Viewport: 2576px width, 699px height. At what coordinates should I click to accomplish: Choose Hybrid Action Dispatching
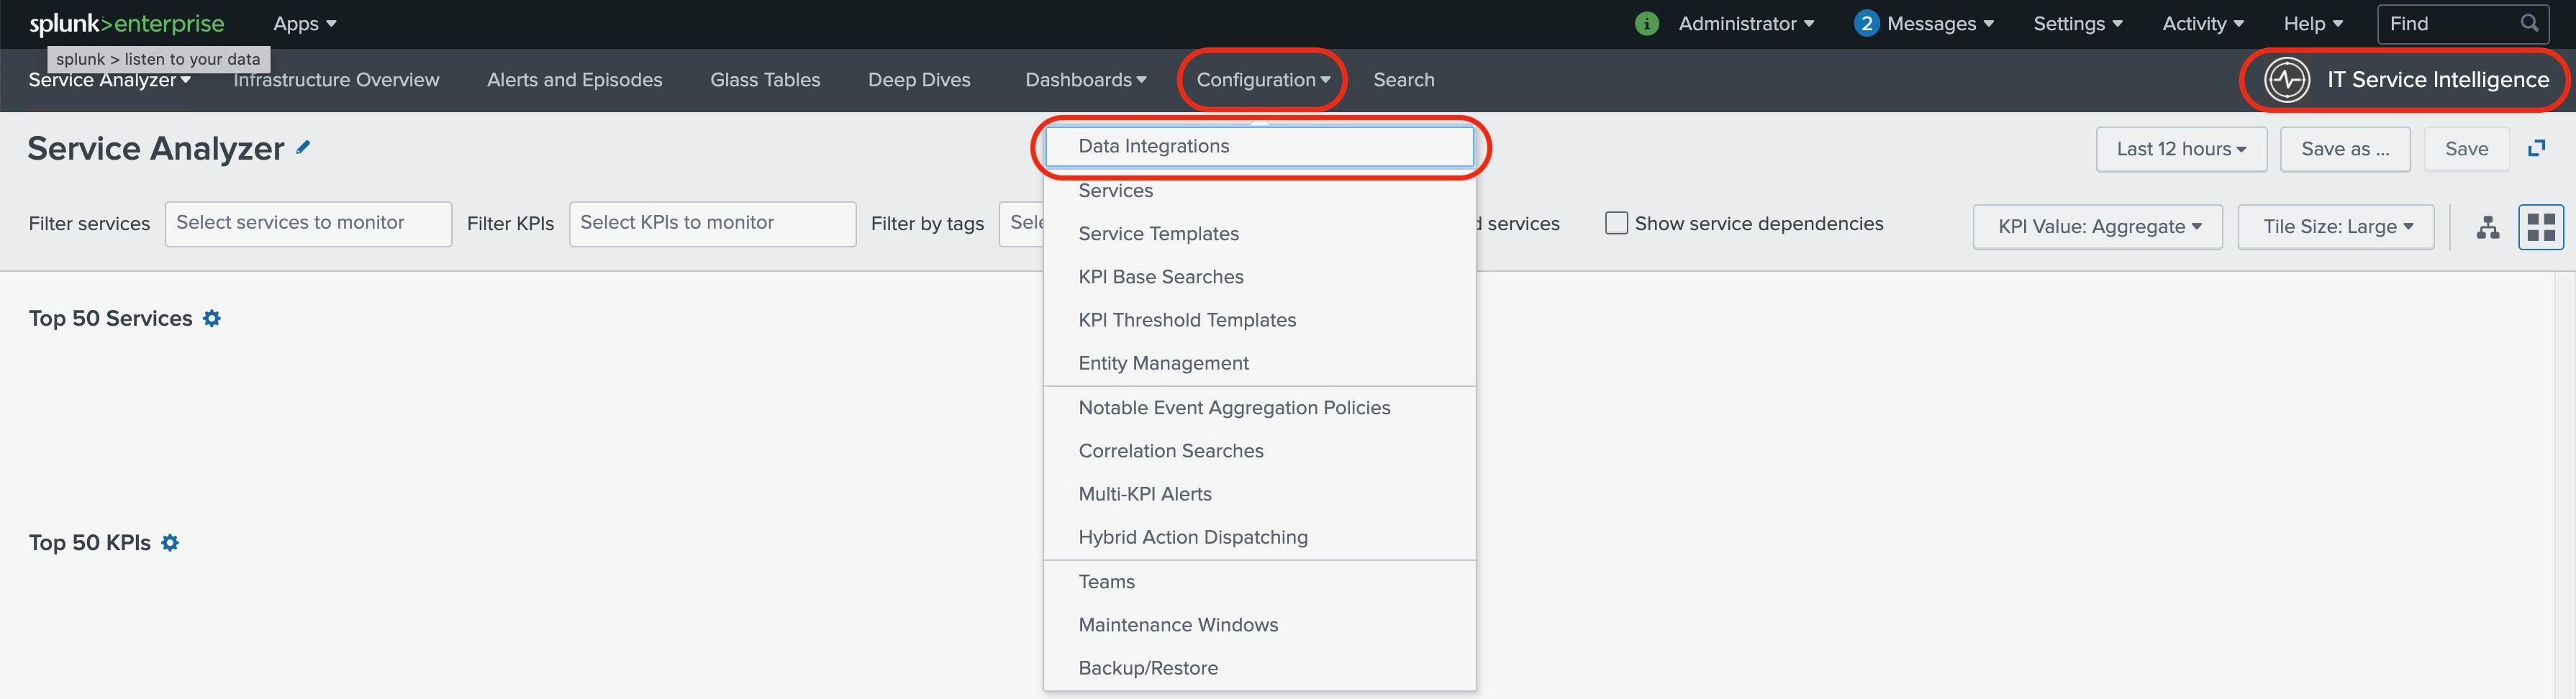[1259, 536]
